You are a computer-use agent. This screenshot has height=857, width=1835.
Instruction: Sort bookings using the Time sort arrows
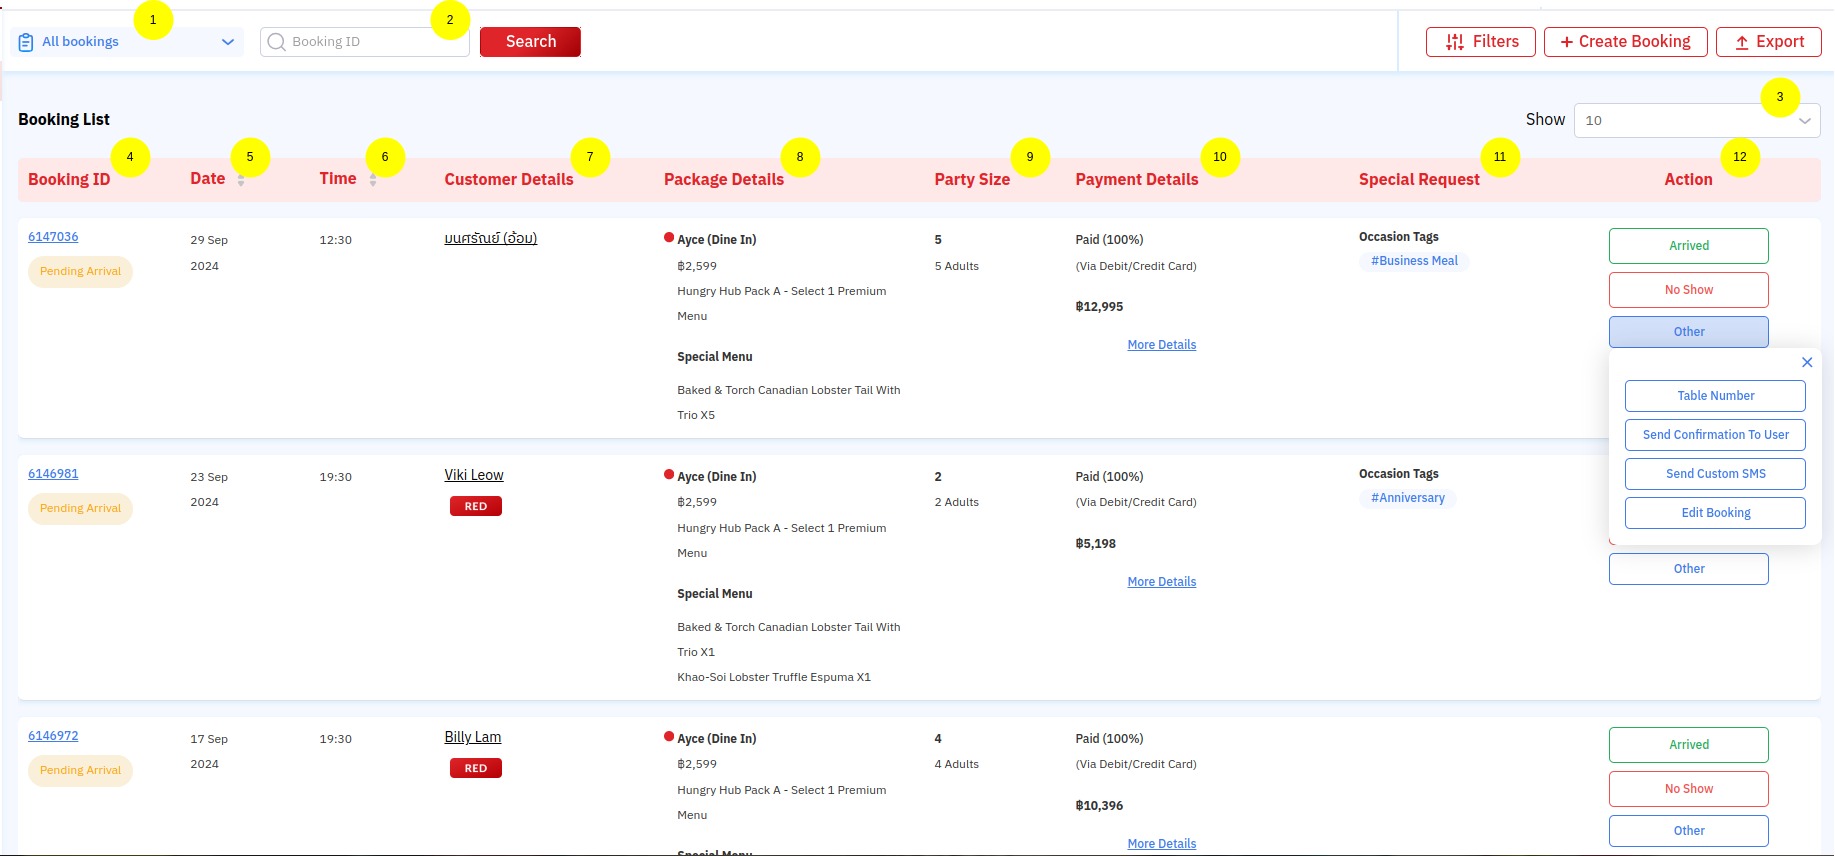(x=373, y=180)
